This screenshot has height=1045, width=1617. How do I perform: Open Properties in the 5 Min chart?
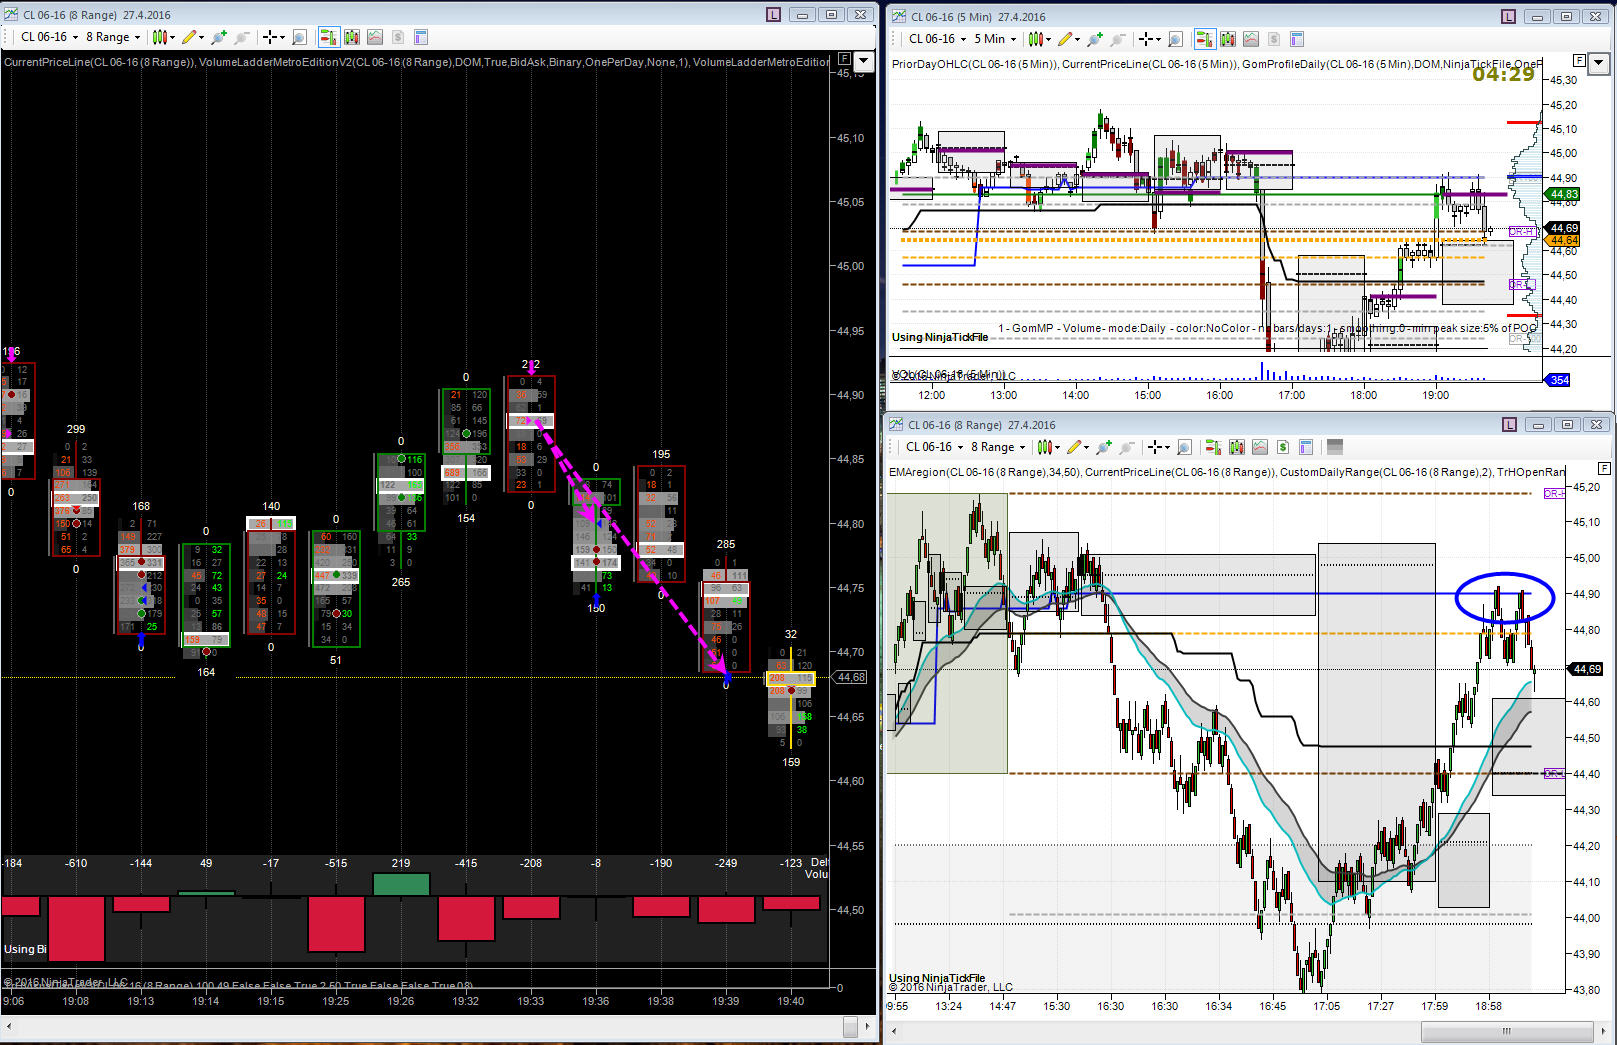pos(1297,39)
